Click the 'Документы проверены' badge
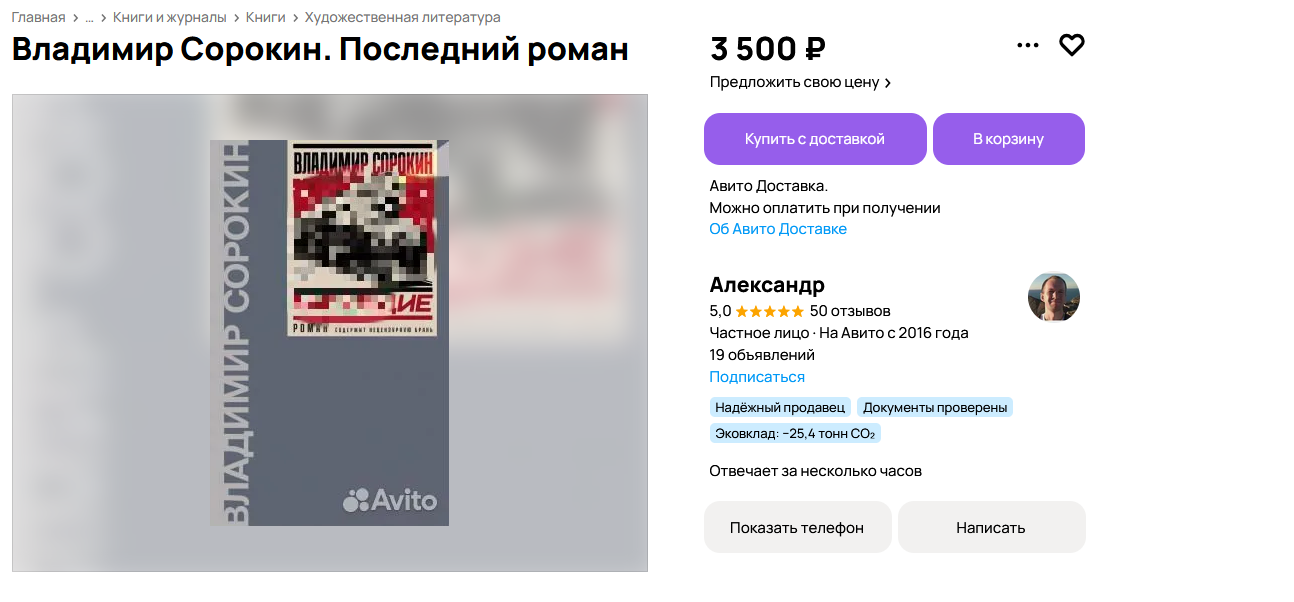Image resolution: width=1294 pixels, height=602 pixels. (x=935, y=407)
